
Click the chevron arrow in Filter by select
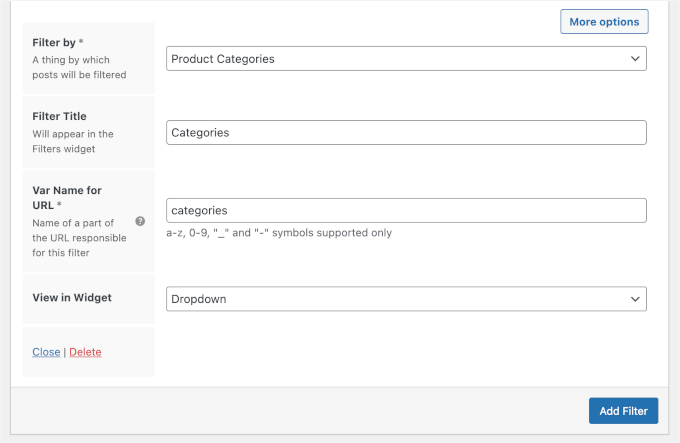coord(635,59)
